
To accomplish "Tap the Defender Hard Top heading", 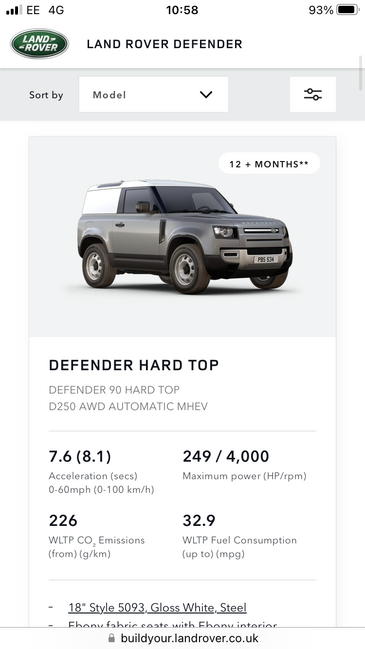I will (x=134, y=365).
